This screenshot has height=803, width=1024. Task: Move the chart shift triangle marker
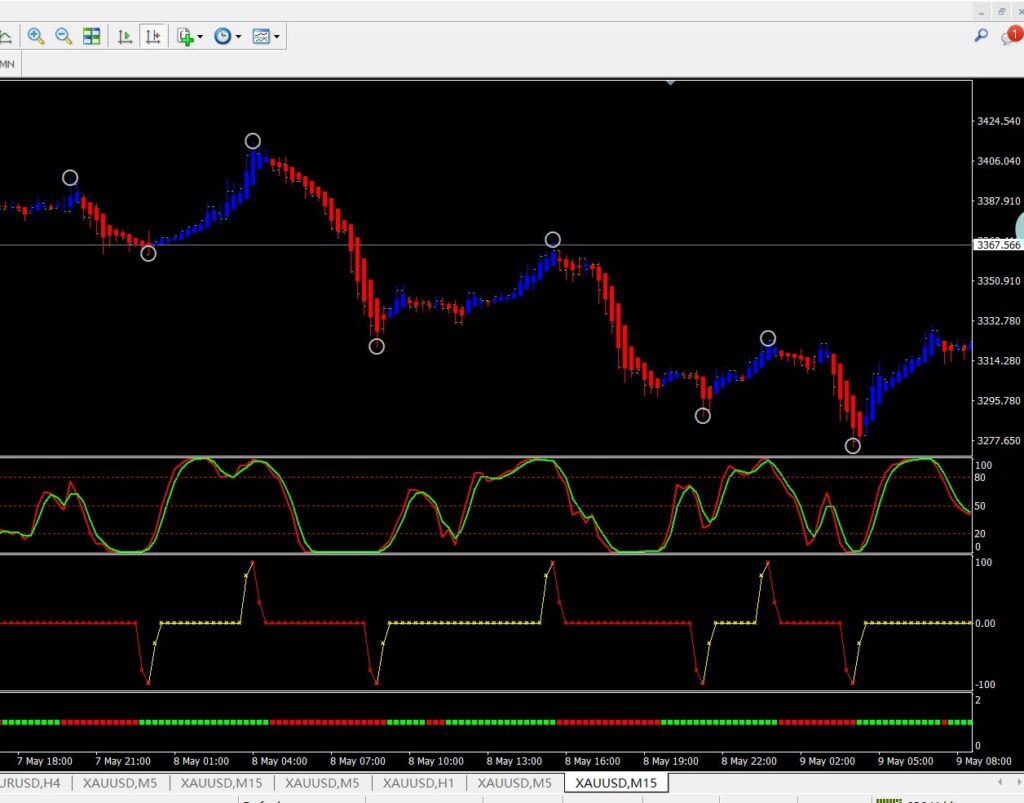(x=670, y=83)
